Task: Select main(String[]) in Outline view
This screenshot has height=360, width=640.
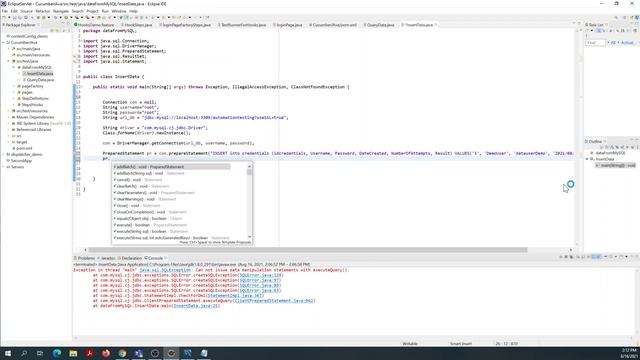Action: pos(616,165)
